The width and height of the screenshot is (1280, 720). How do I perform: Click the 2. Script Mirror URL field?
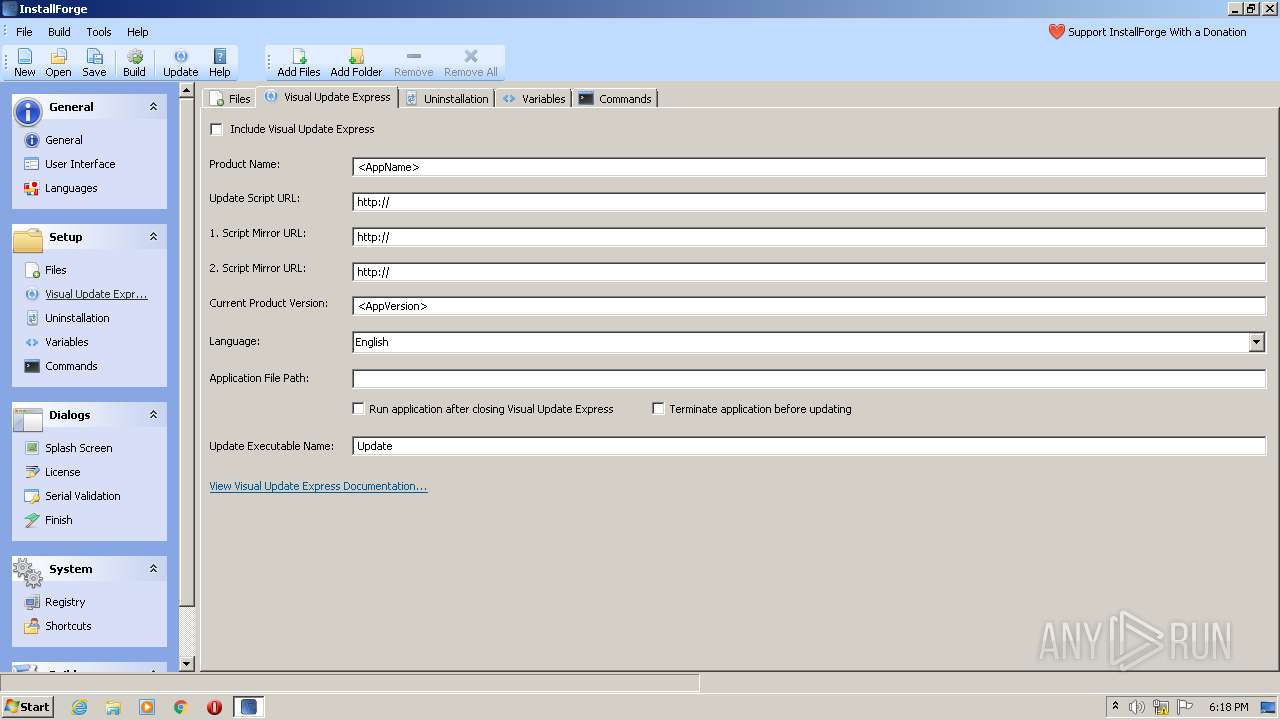809,272
